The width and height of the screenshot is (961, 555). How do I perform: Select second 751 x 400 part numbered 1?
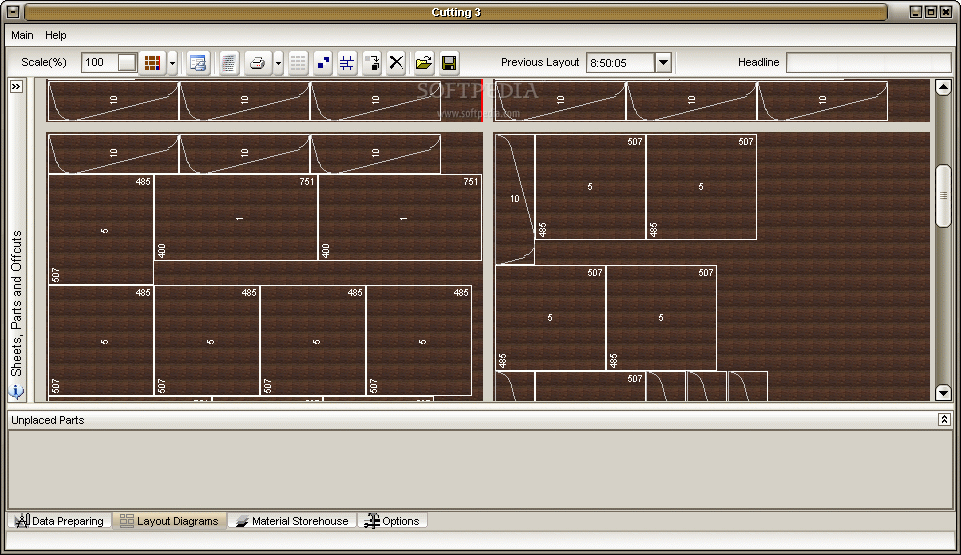point(400,217)
